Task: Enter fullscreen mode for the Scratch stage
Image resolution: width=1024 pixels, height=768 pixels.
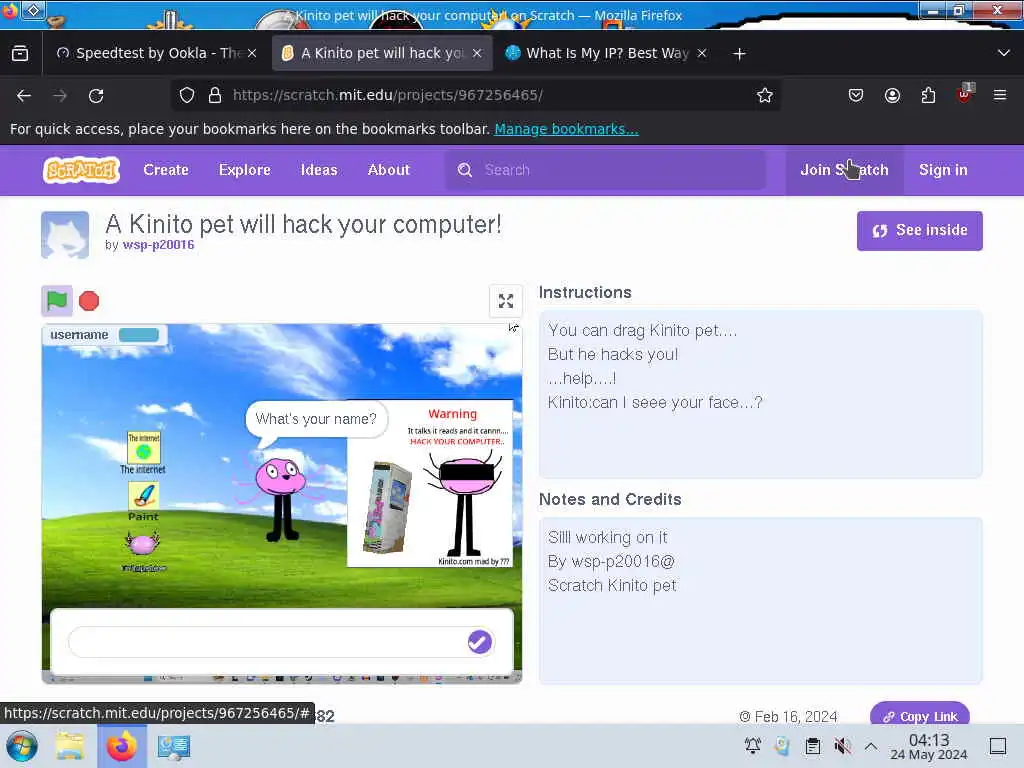Action: coord(505,301)
